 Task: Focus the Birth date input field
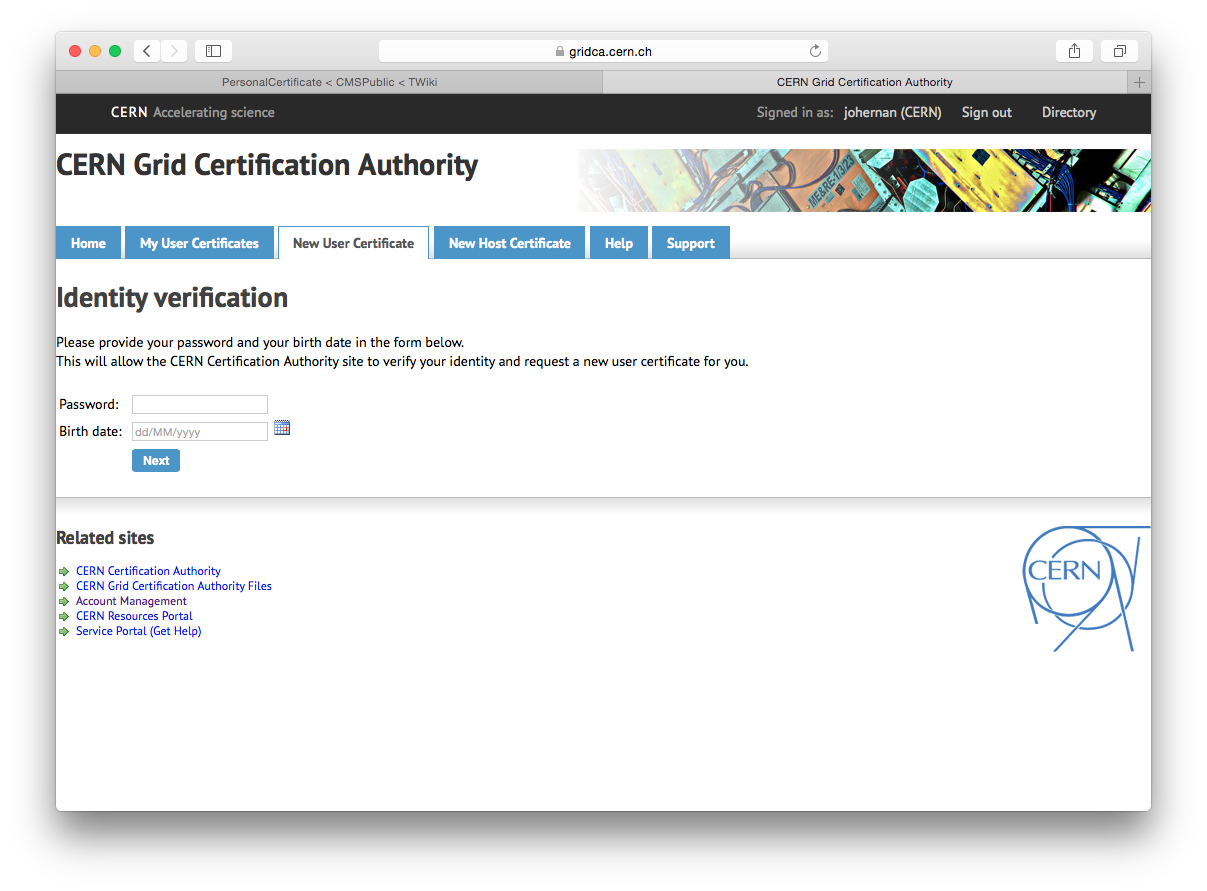(x=200, y=431)
